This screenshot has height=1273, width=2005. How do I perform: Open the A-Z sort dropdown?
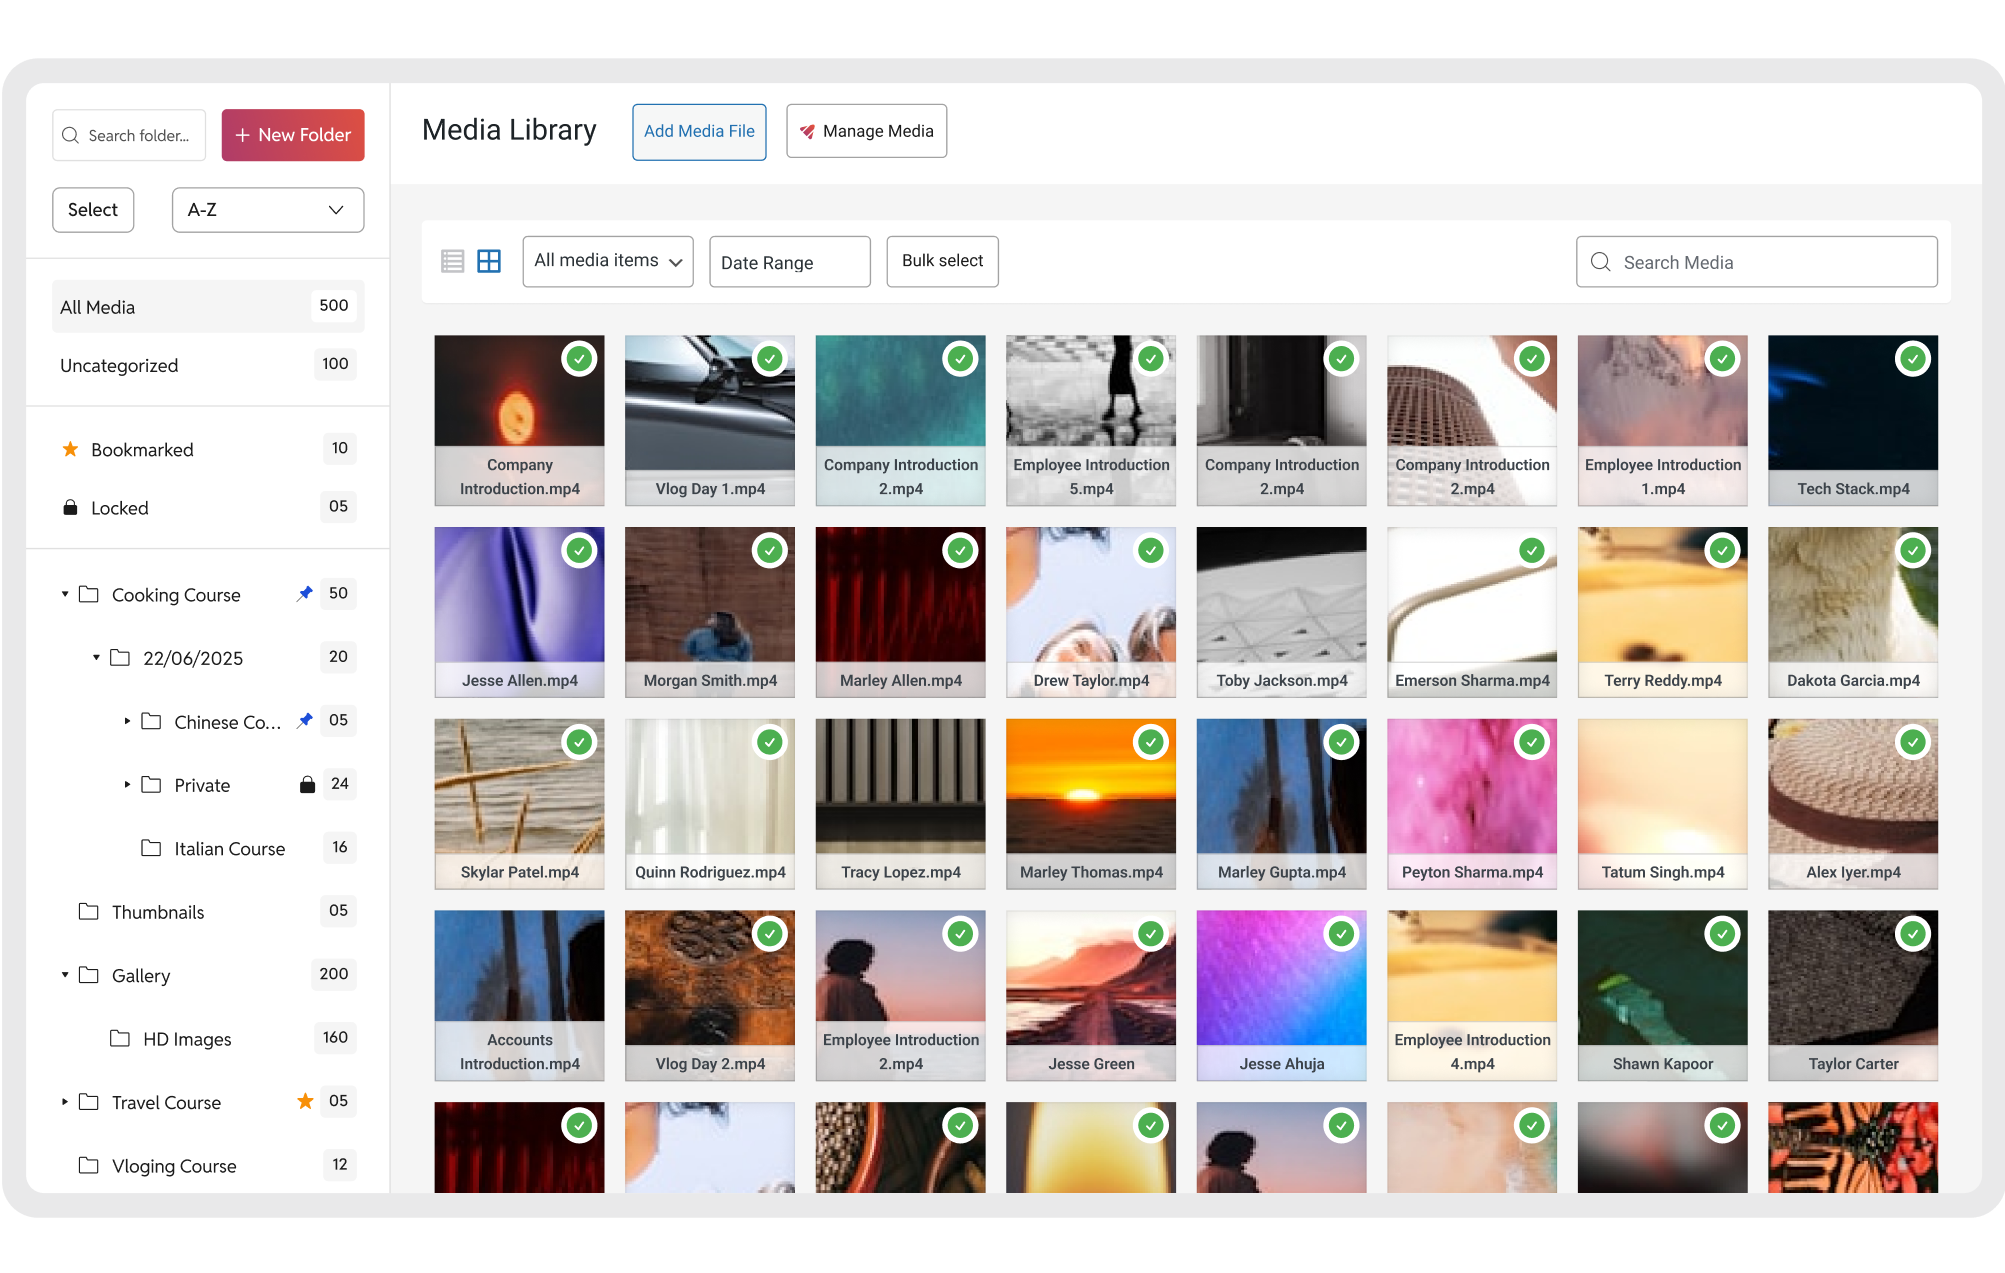[x=267, y=210]
